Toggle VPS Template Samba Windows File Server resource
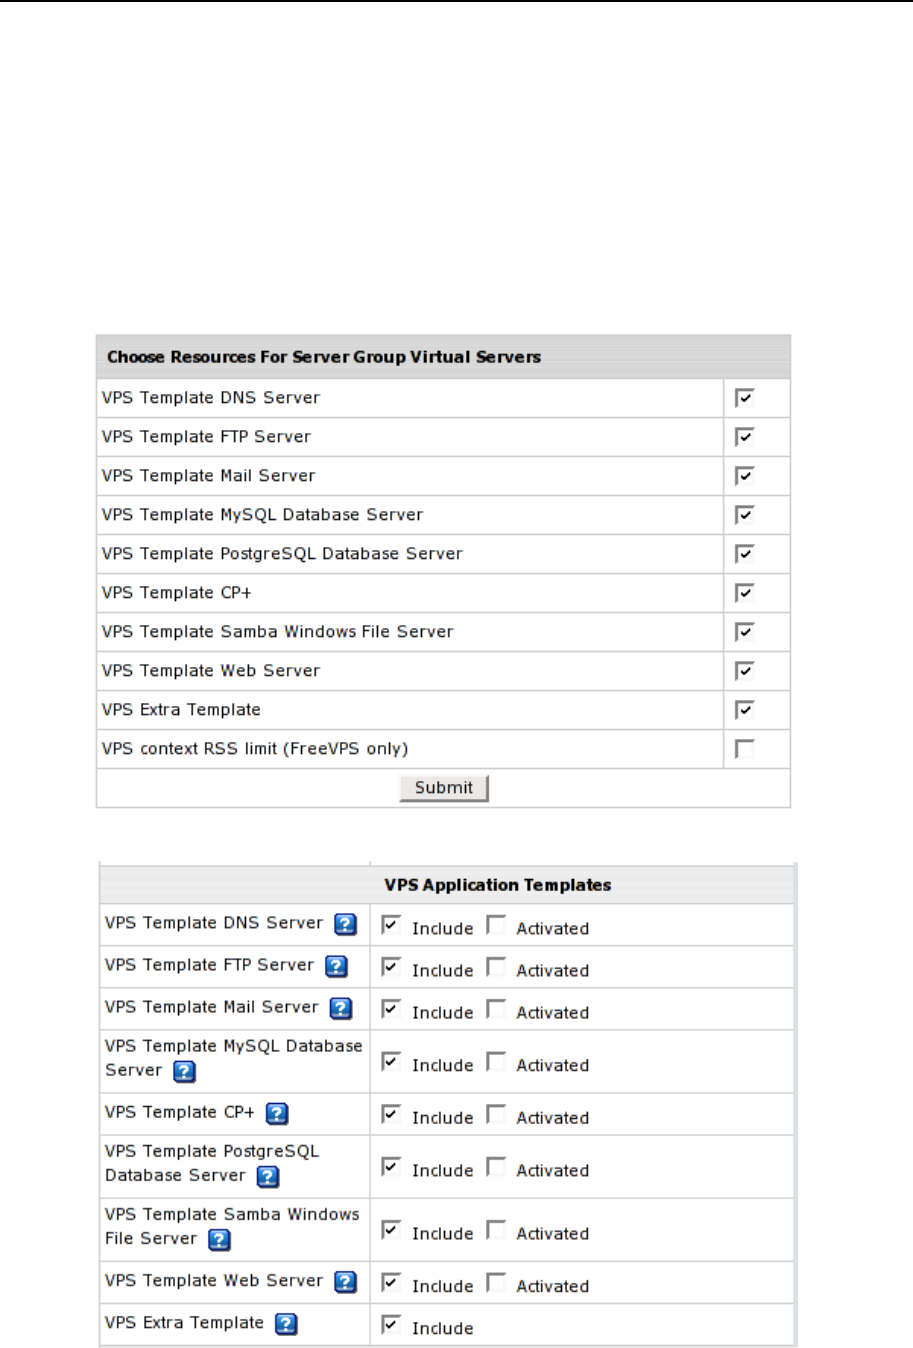 coord(744,632)
